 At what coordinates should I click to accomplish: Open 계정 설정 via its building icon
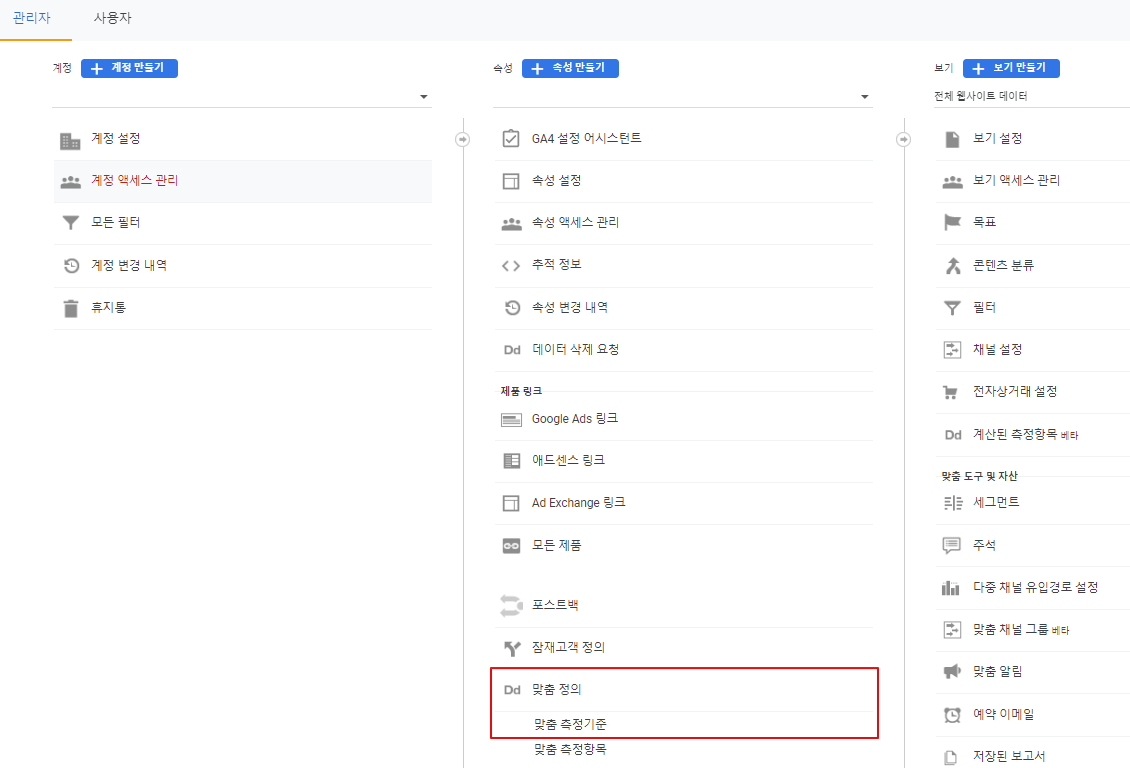coord(70,139)
